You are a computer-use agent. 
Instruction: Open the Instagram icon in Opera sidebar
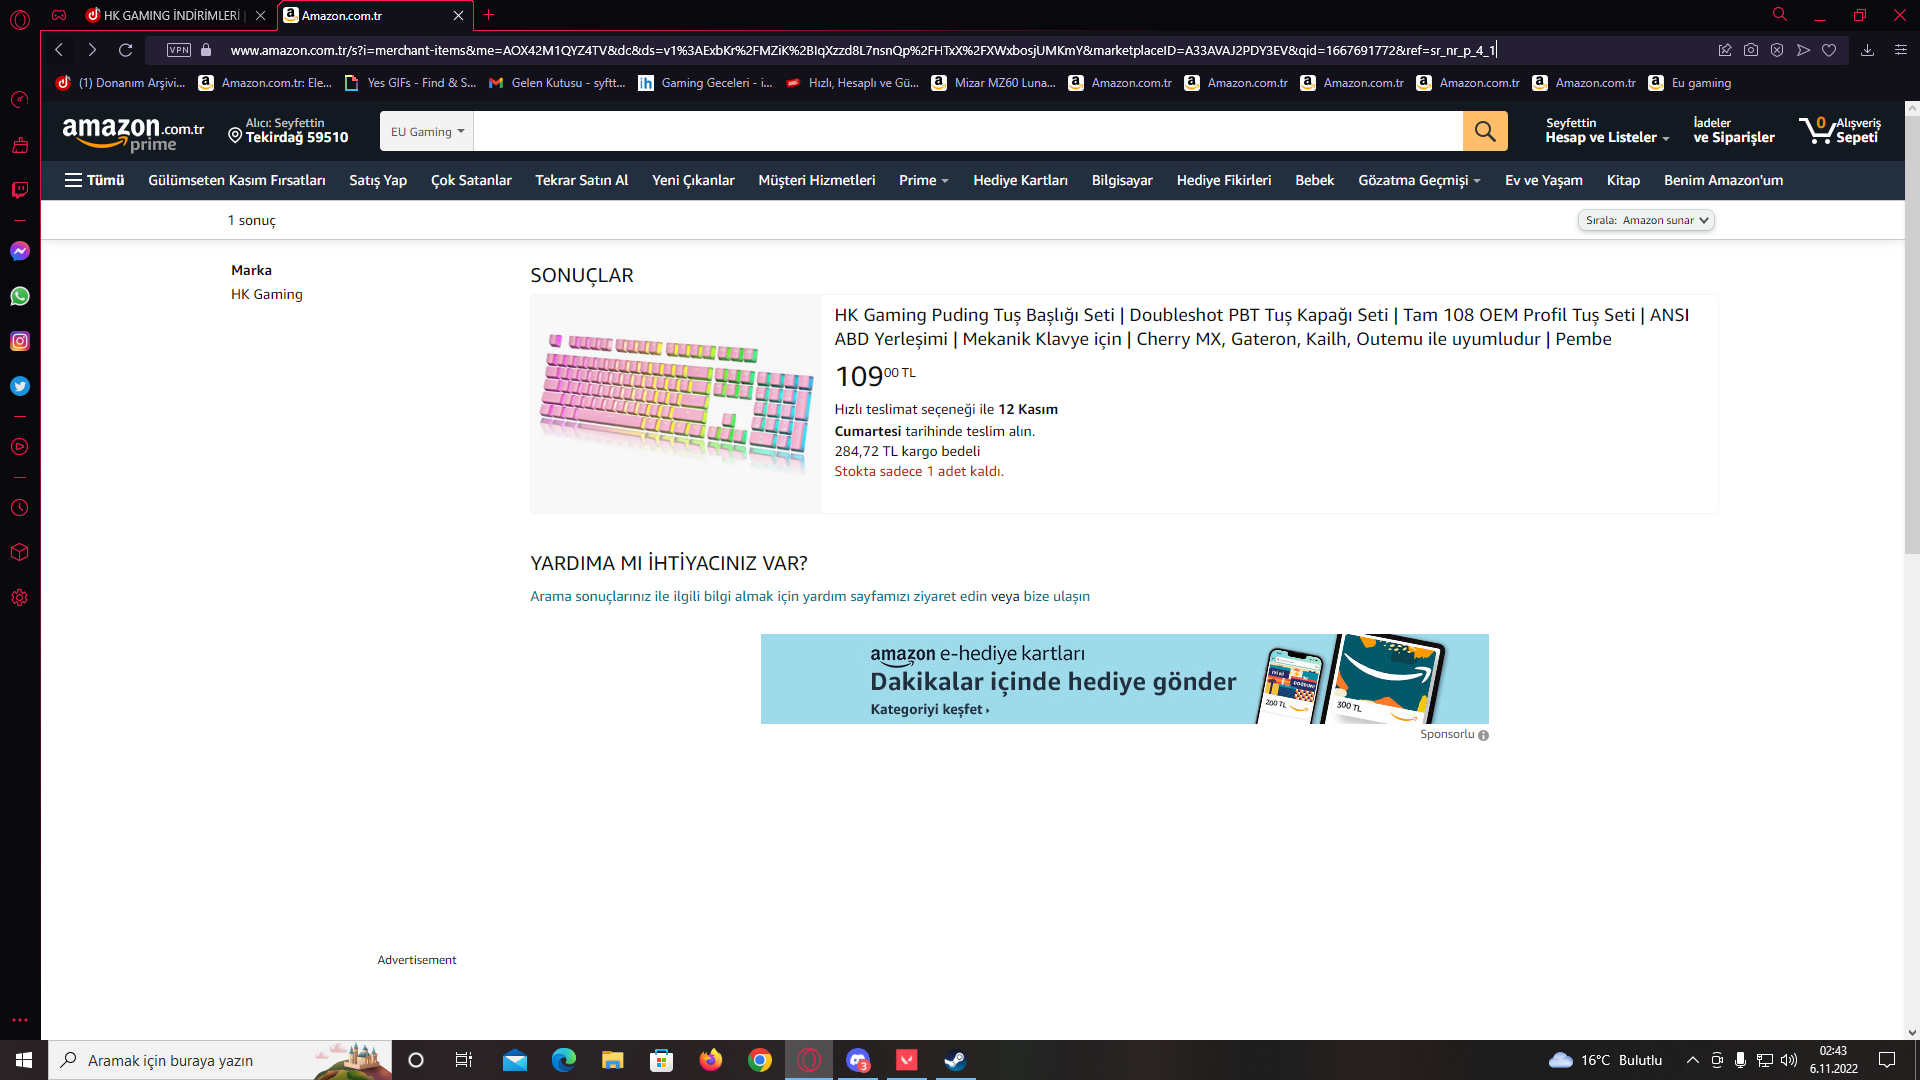pyautogui.click(x=20, y=341)
